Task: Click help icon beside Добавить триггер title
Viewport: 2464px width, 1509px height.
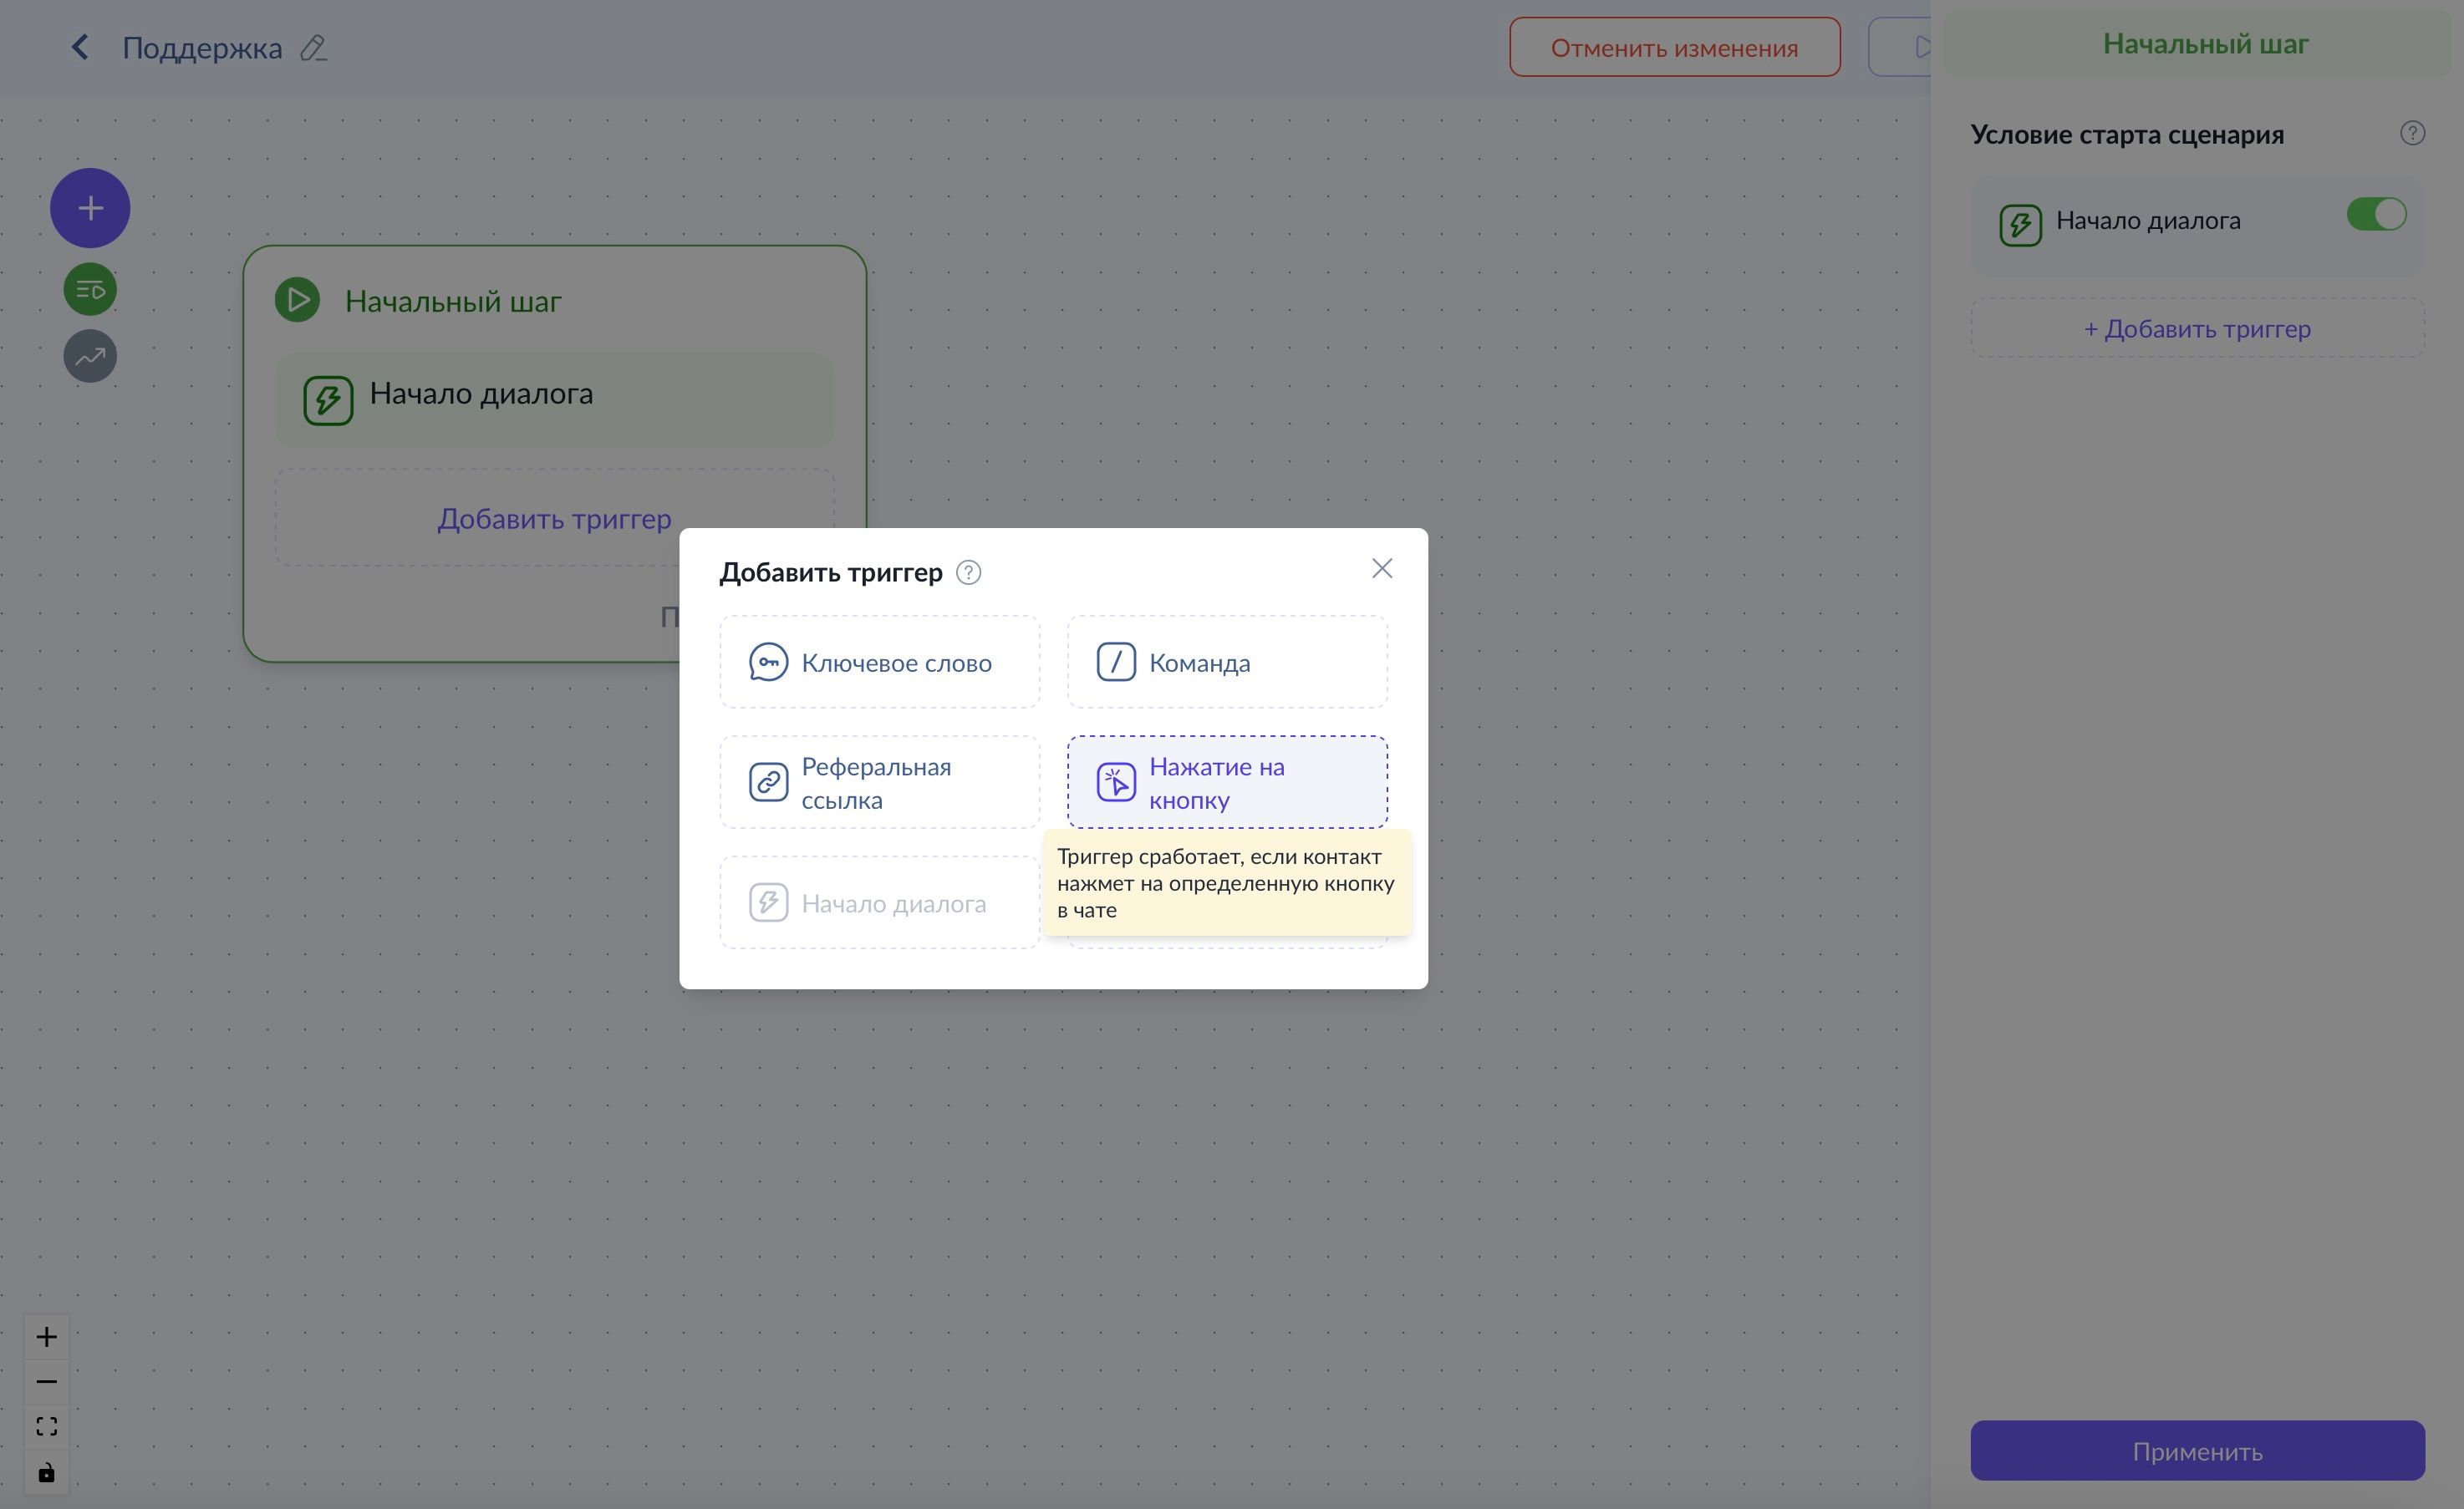Action: coord(968,572)
